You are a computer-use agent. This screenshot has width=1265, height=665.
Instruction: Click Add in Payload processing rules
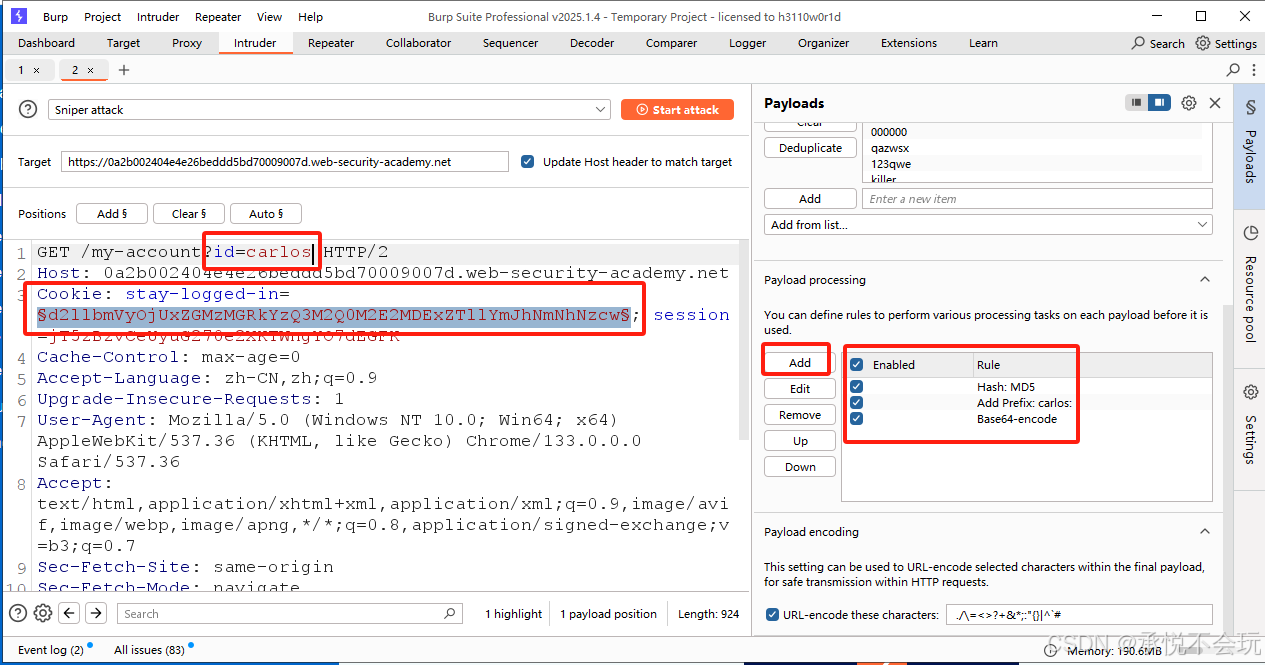pos(800,363)
